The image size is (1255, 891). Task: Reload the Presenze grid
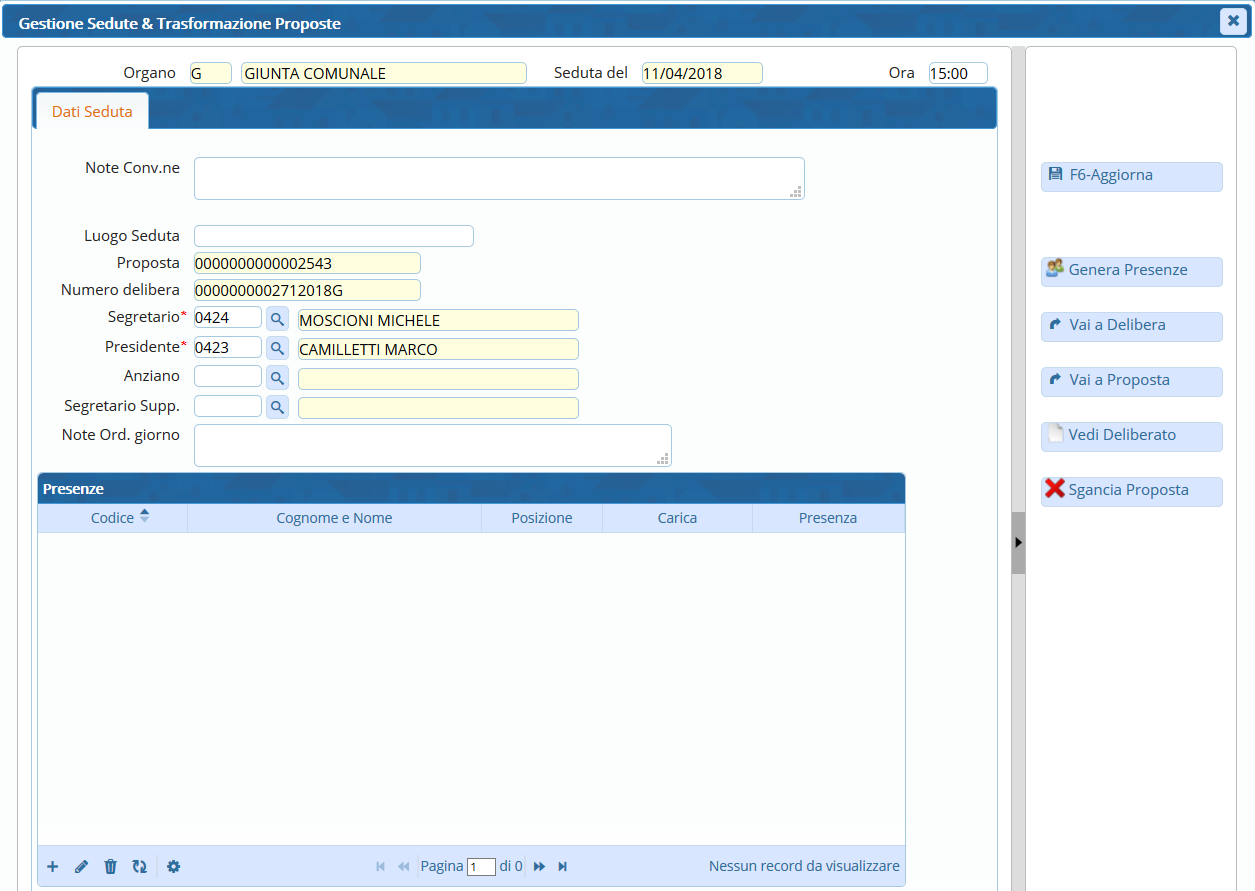click(140, 866)
